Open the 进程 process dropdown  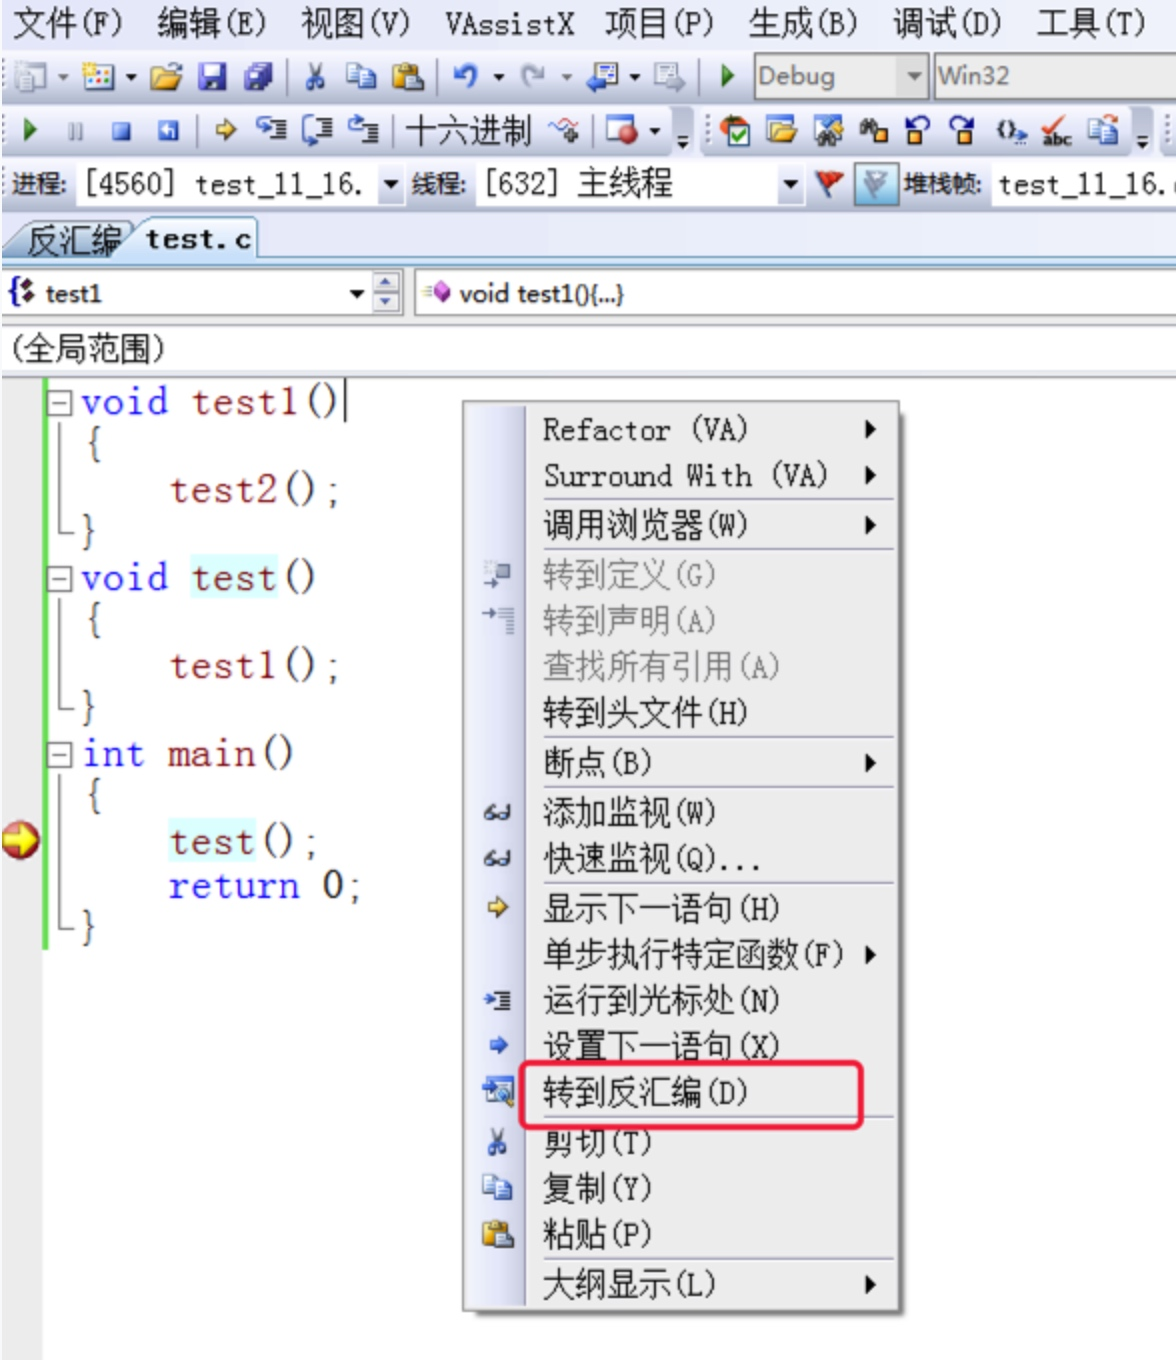pyautogui.click(x=390, y=185)
